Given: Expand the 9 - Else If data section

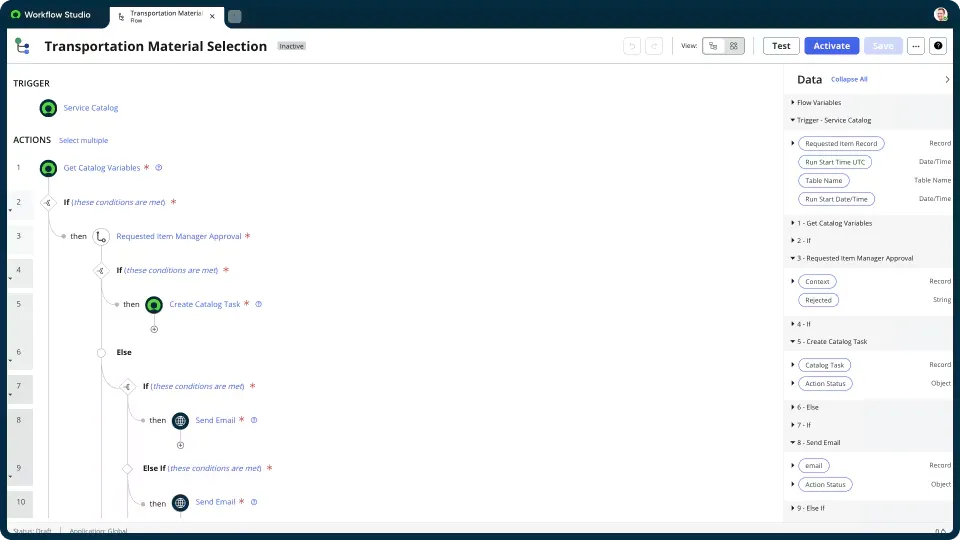Looking at the screenshot, I should pyautogui.click(x=793, y=508).
